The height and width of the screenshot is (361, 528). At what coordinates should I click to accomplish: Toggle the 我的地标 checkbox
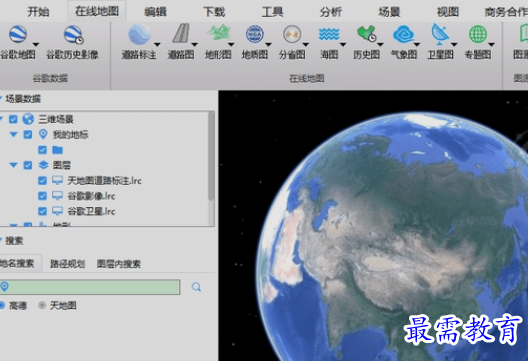28,135
